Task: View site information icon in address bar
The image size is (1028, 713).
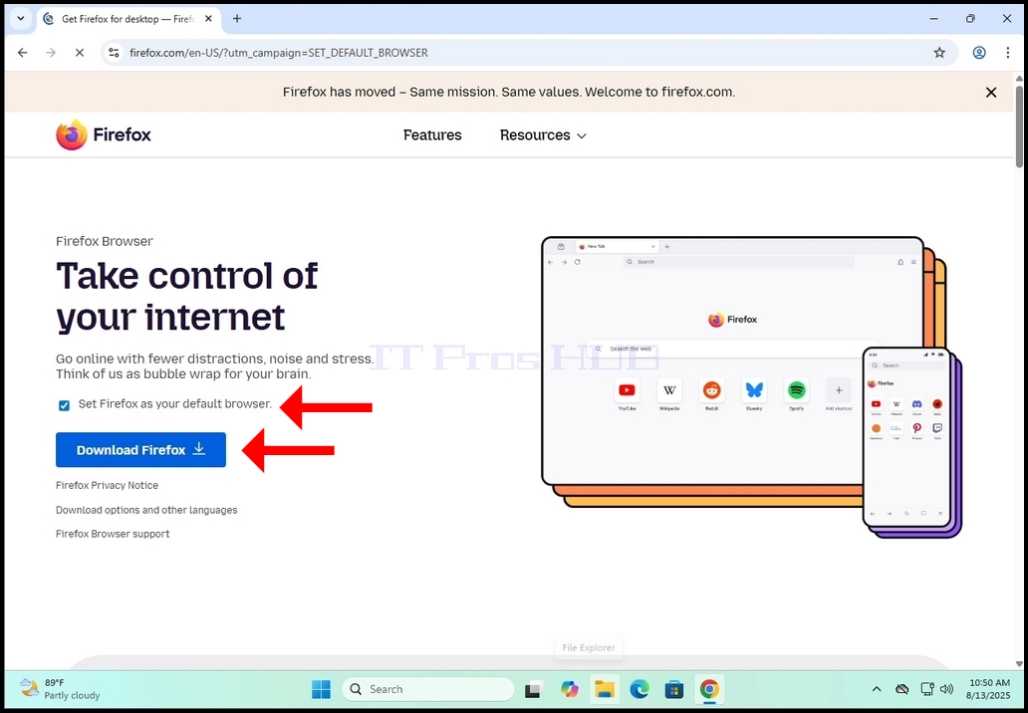Action: [114, 52]
